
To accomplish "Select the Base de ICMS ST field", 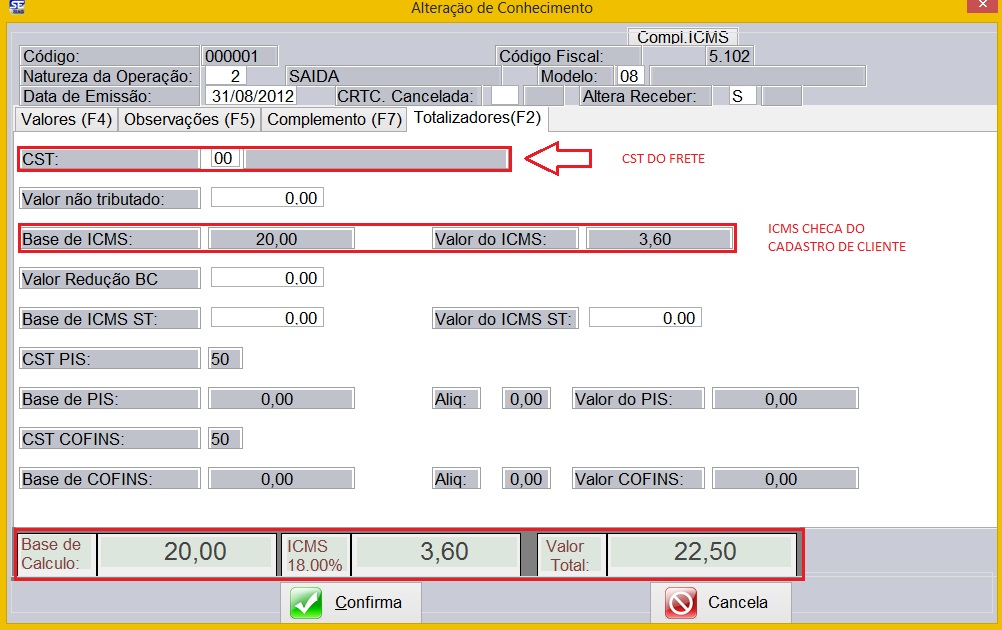I will point(266,318).
